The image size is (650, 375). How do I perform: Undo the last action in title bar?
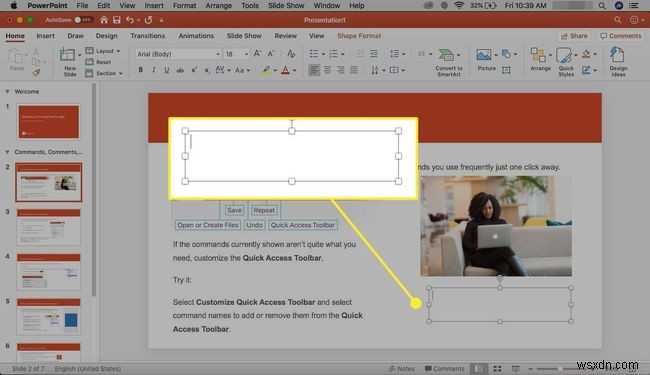[x=130, y=20]
